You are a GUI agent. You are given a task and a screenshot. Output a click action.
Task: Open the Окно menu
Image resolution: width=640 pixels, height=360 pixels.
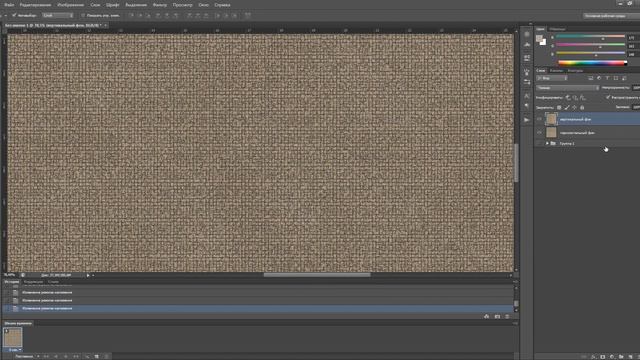(203, 5)
